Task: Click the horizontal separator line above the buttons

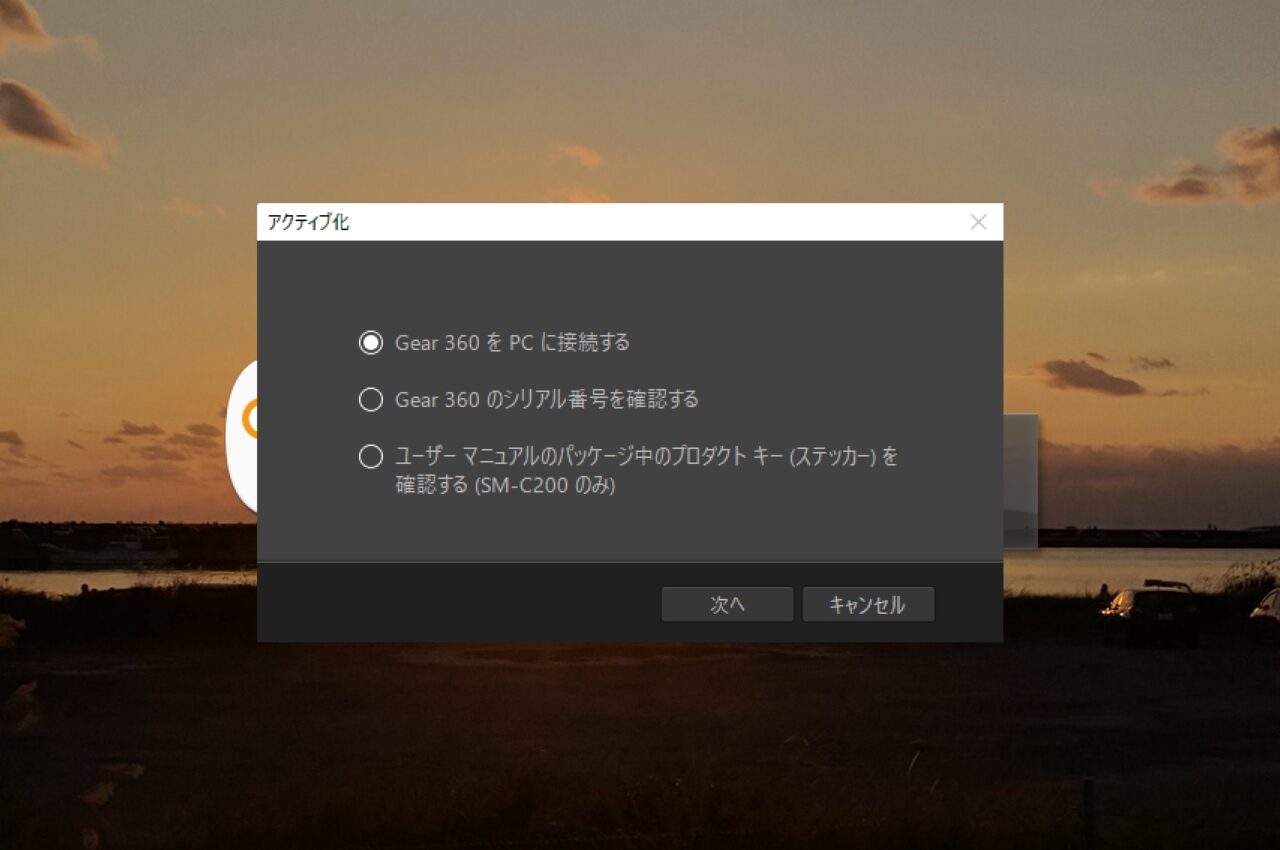Action: click(x=630, y=561)
